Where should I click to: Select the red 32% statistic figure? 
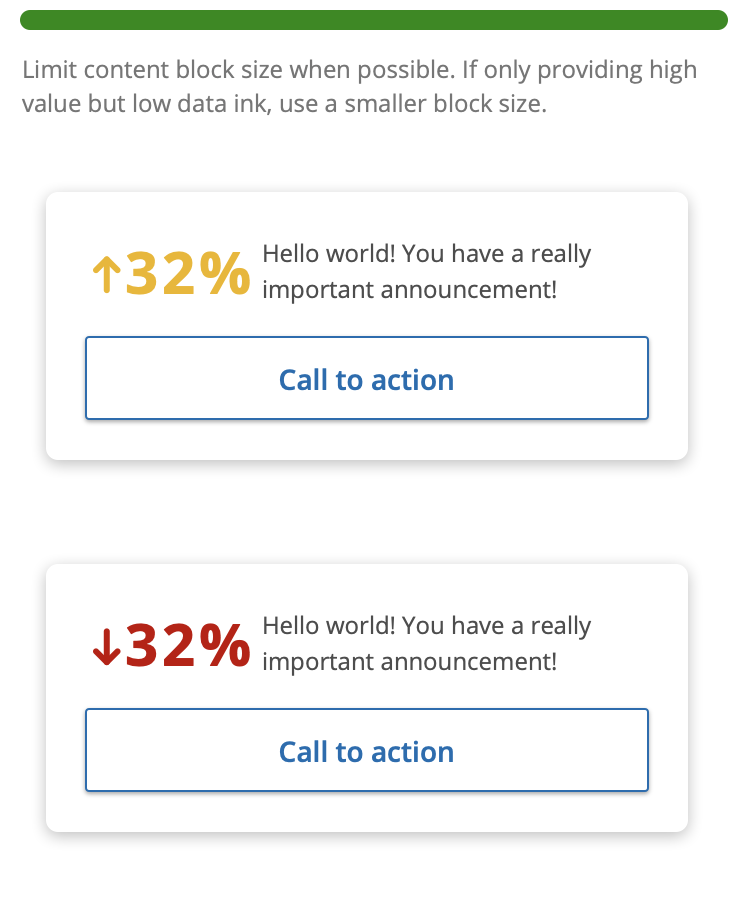pos(171,646)
